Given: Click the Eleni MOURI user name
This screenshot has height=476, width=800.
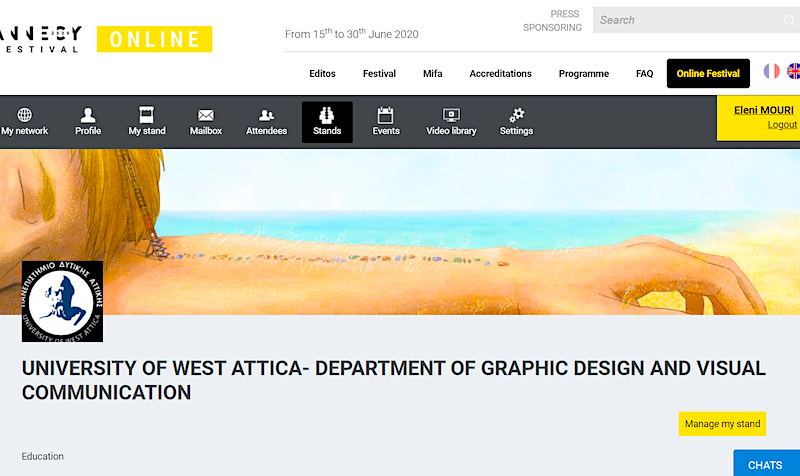Looking at the screenshot, I should point(764,110).
